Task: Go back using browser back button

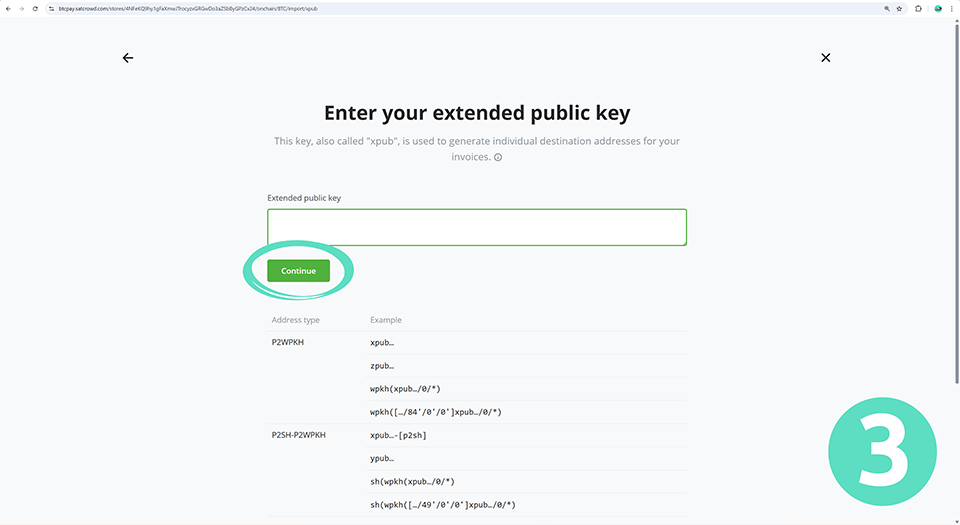Action: click(7, 8)
